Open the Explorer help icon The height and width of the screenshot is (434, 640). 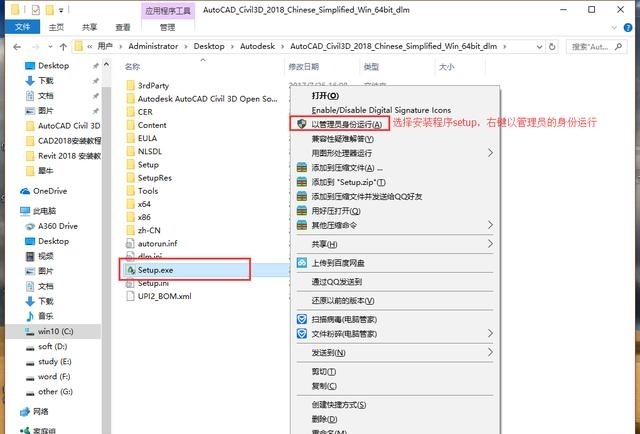click(x=628, y=27)
